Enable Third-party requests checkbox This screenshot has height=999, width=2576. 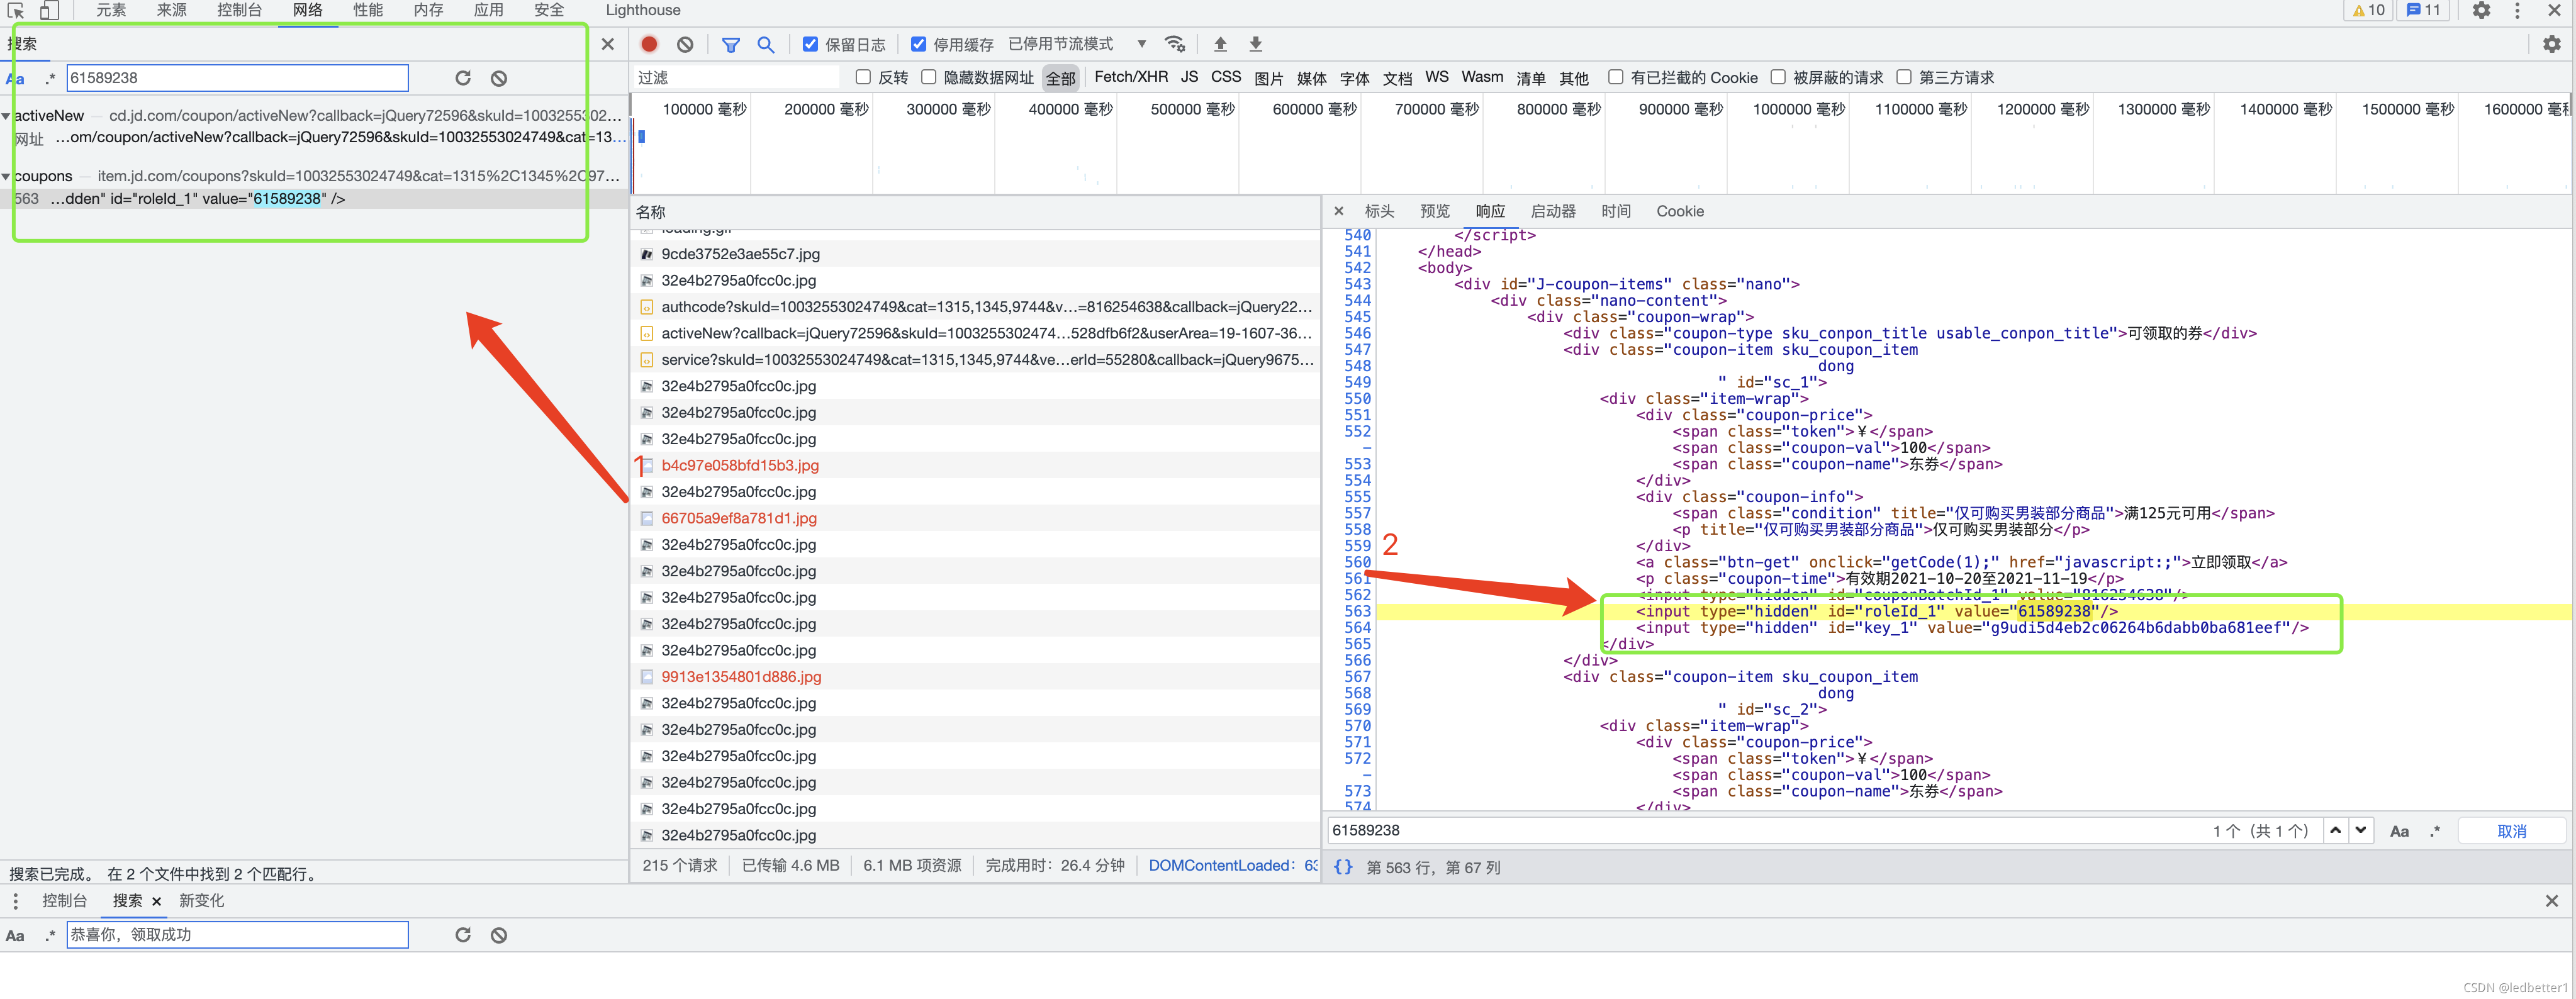coord(1904,77)
